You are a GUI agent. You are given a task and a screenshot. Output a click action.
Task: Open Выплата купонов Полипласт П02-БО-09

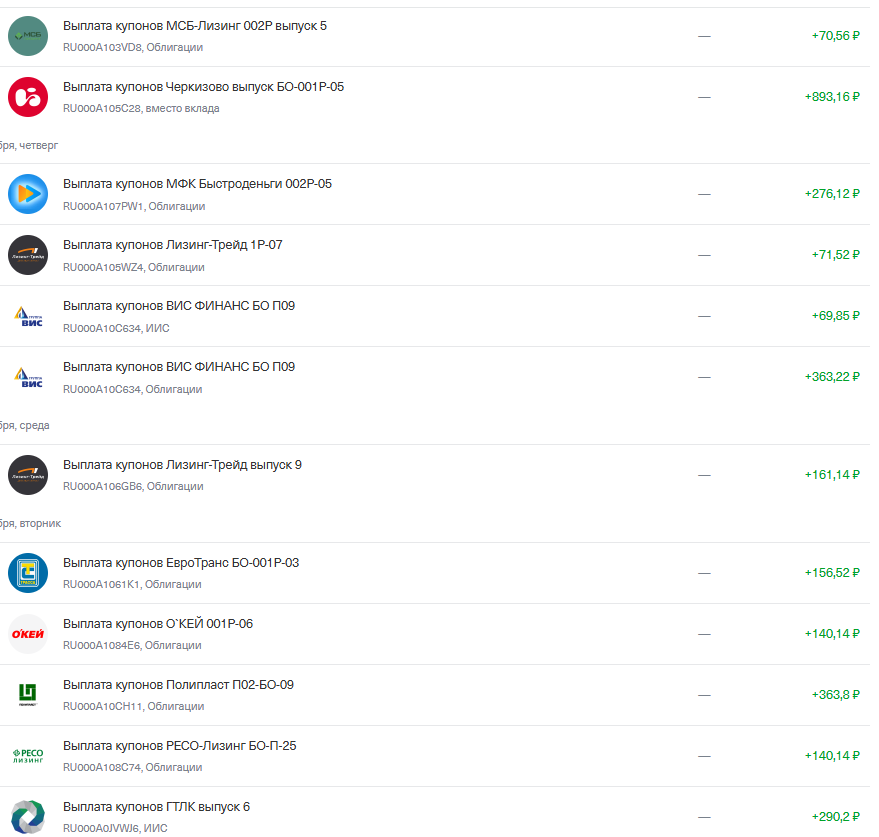click(x=178, y=685)
